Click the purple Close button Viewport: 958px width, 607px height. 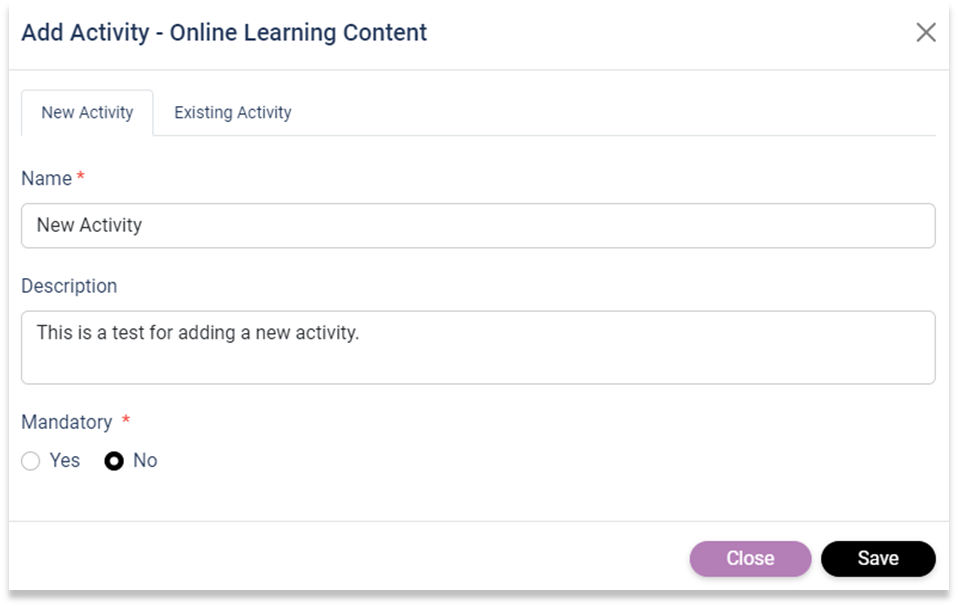(750, 558)
